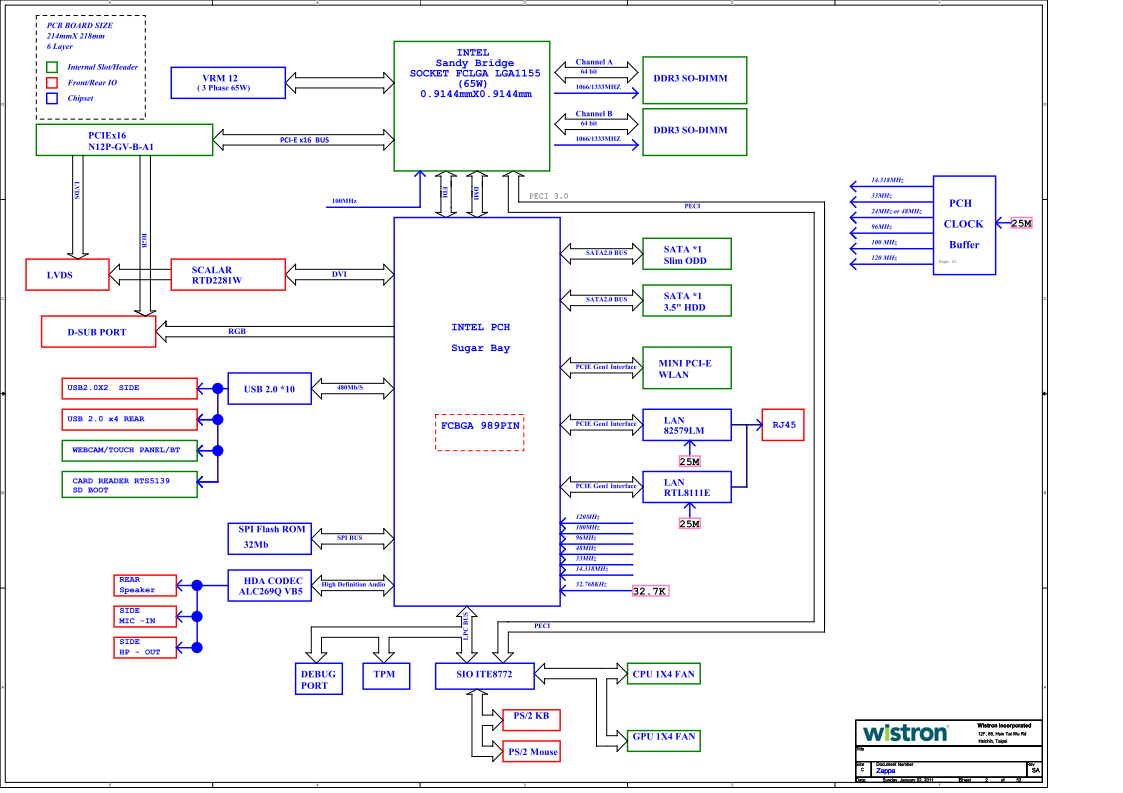Click the 480Mb/S arrow label
The height and width of the screenshot is (793, 1123).
coord(350,388)
